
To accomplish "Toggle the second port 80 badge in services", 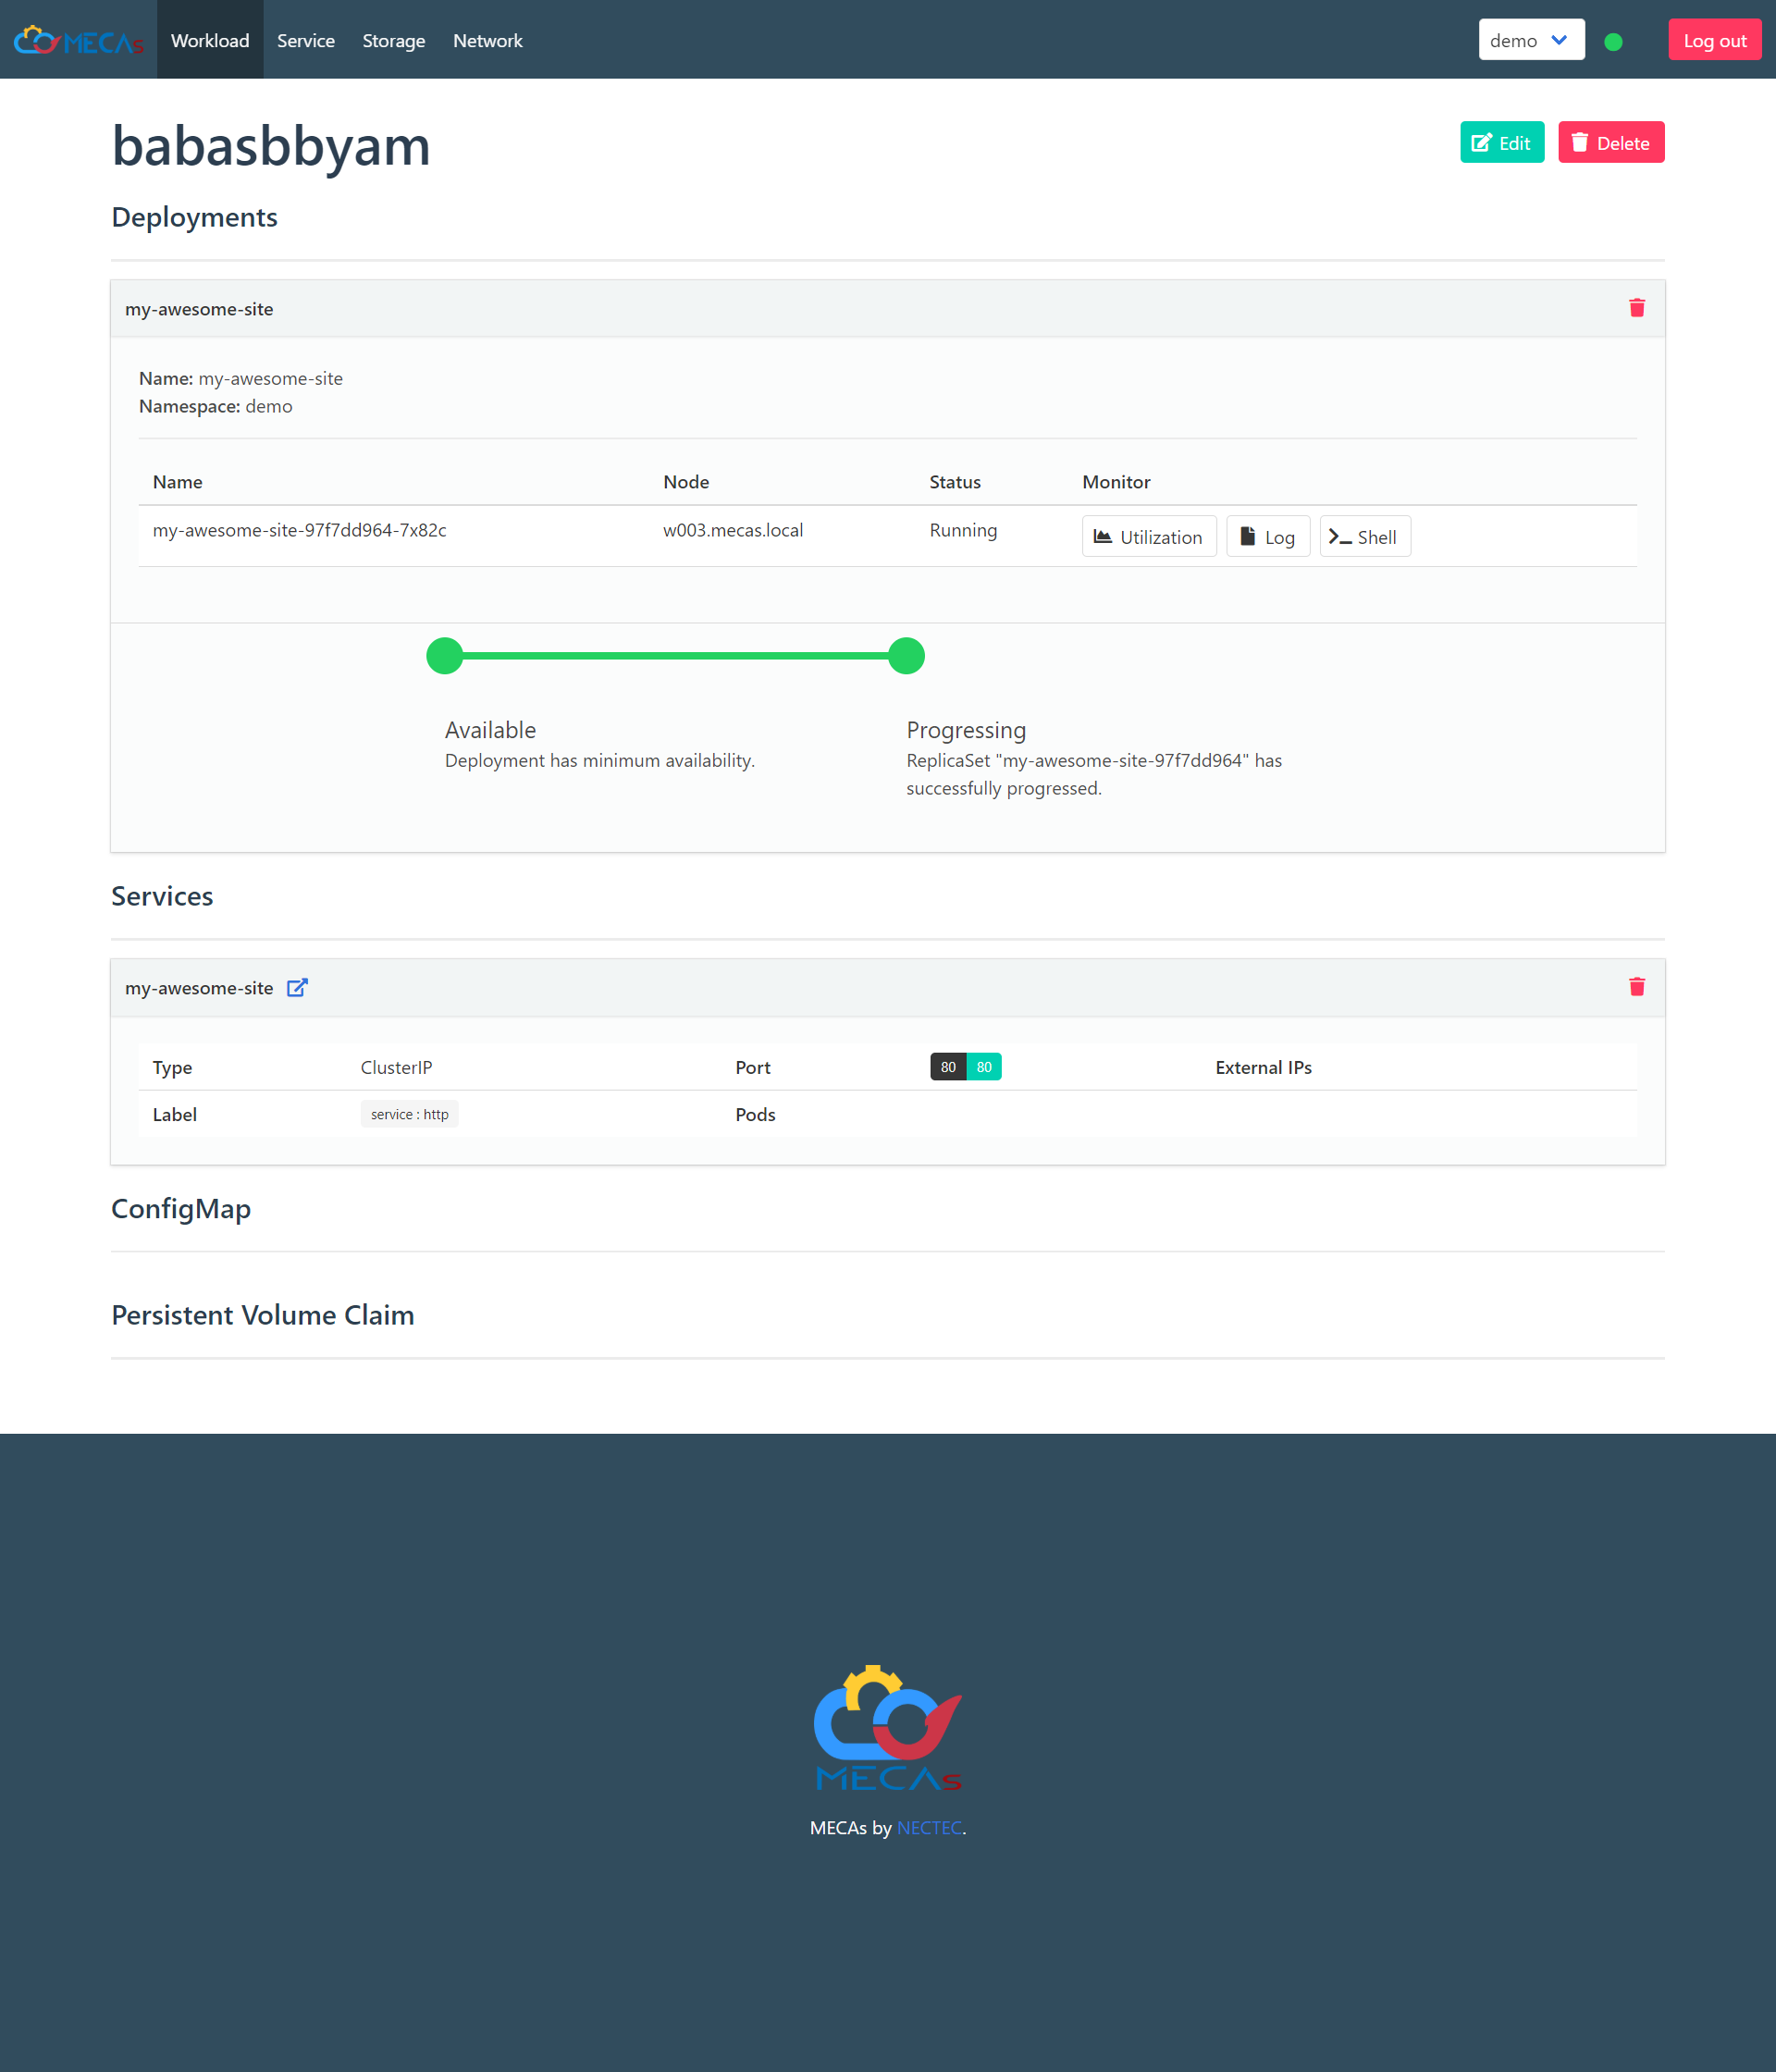I will coord(983,1066).
